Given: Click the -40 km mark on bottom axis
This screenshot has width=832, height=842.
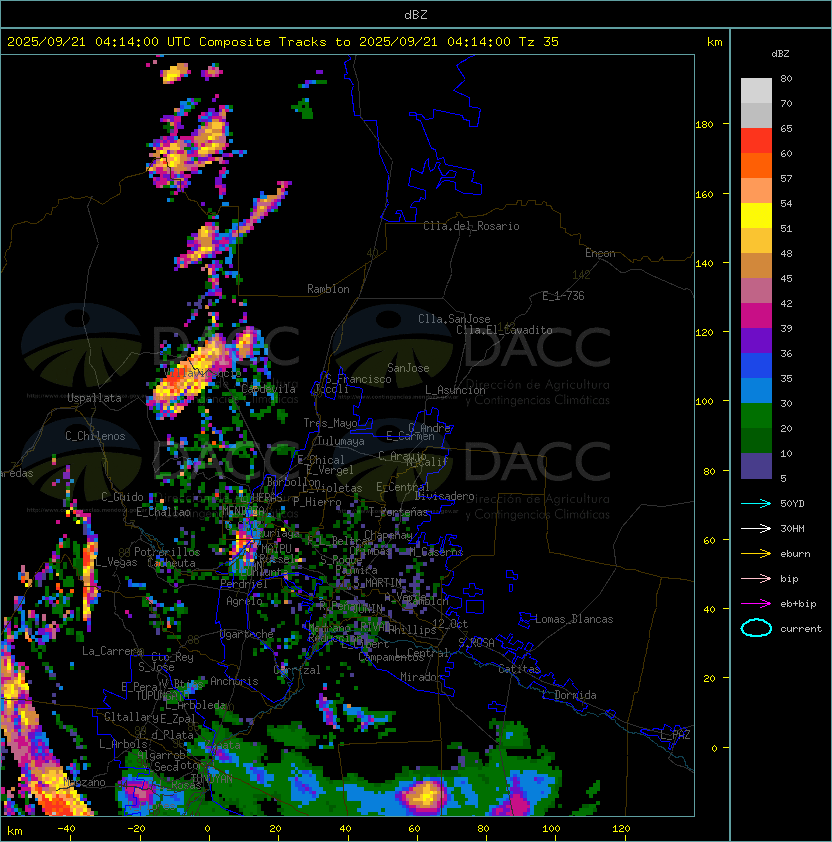Looking at the screenshot, I should coord(66,829).
